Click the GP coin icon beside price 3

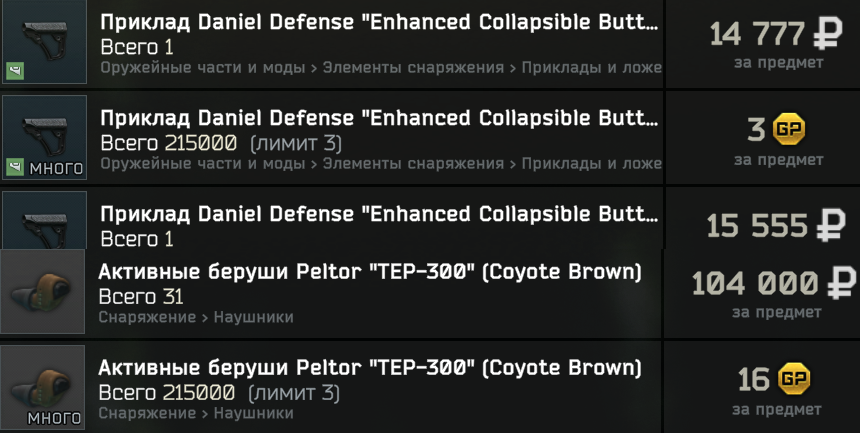tap(789, 129)
